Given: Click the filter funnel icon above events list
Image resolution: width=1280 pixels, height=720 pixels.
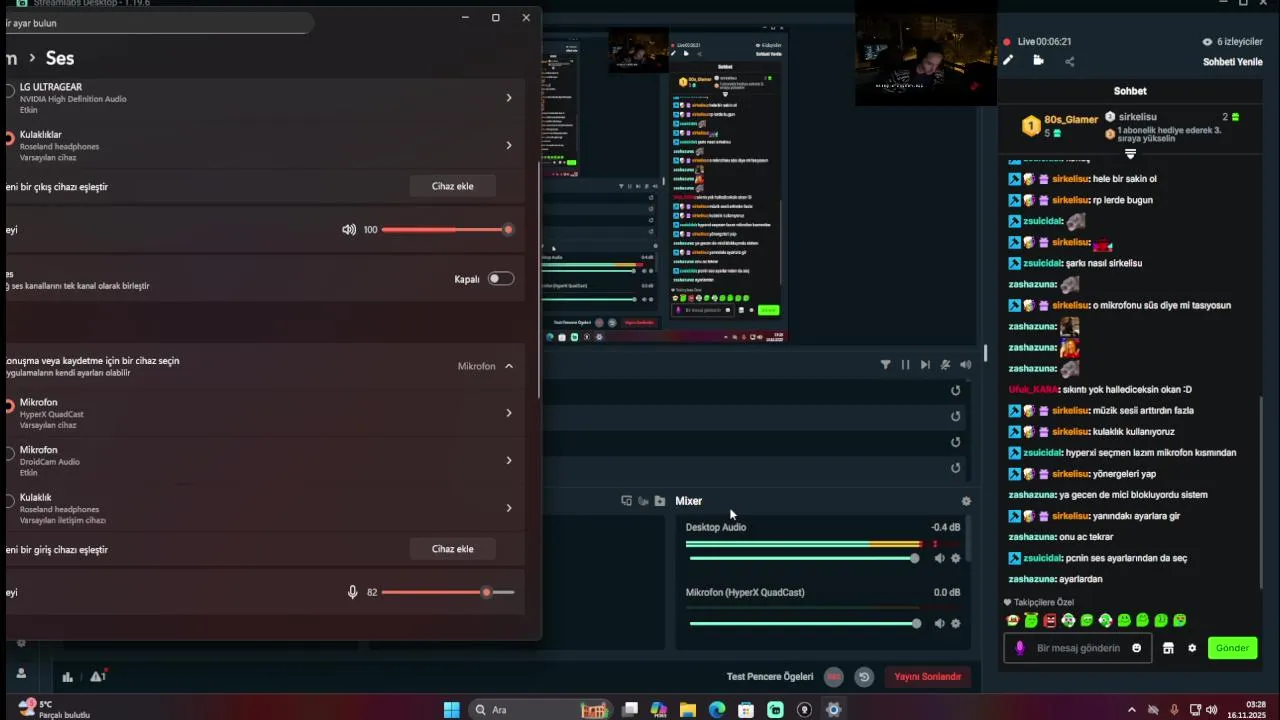Looking at the screenshot, I should [885, 365].
